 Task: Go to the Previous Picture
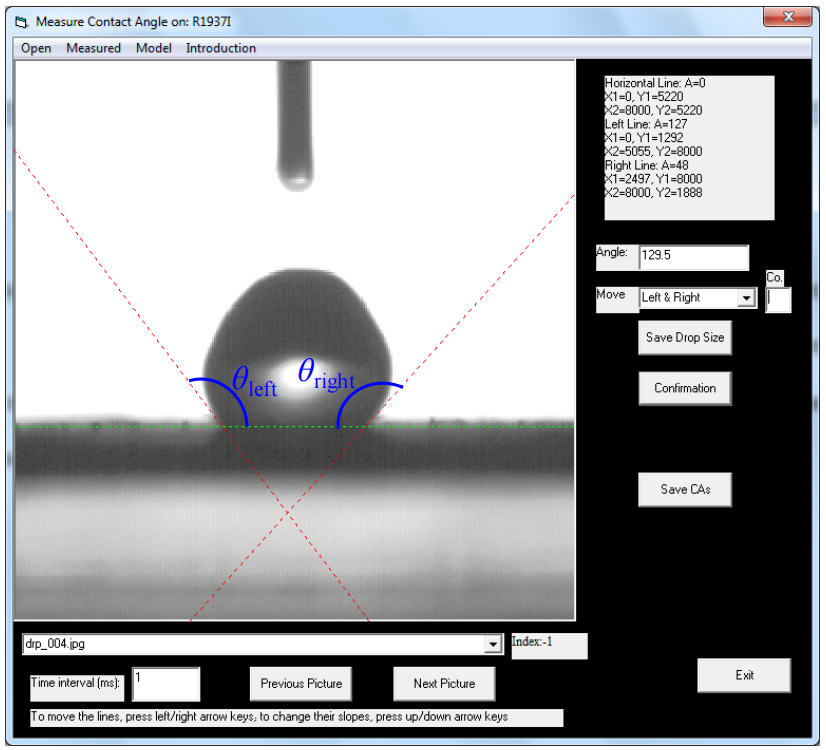(301, 684)
